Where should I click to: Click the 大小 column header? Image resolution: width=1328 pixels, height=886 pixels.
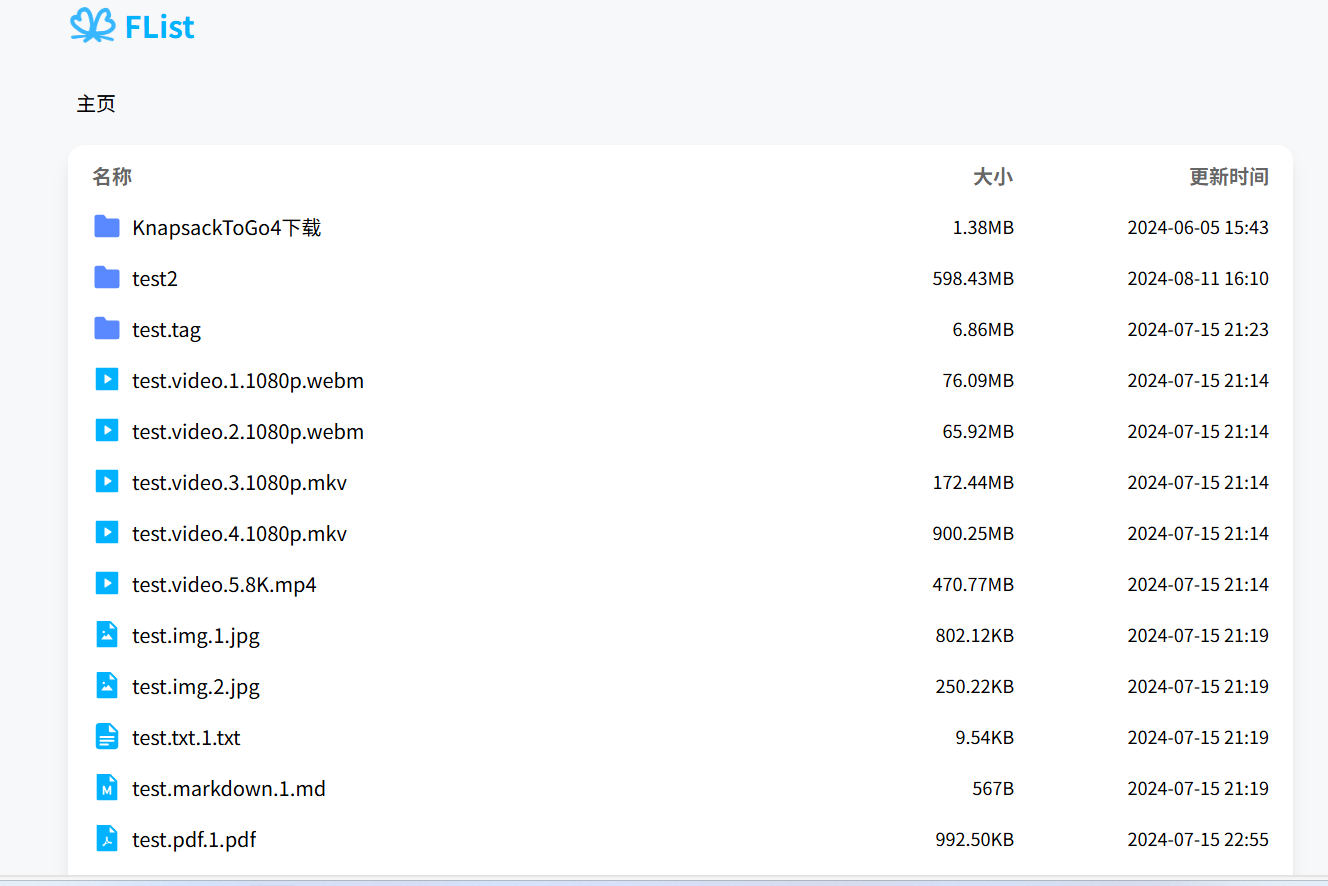993,177
